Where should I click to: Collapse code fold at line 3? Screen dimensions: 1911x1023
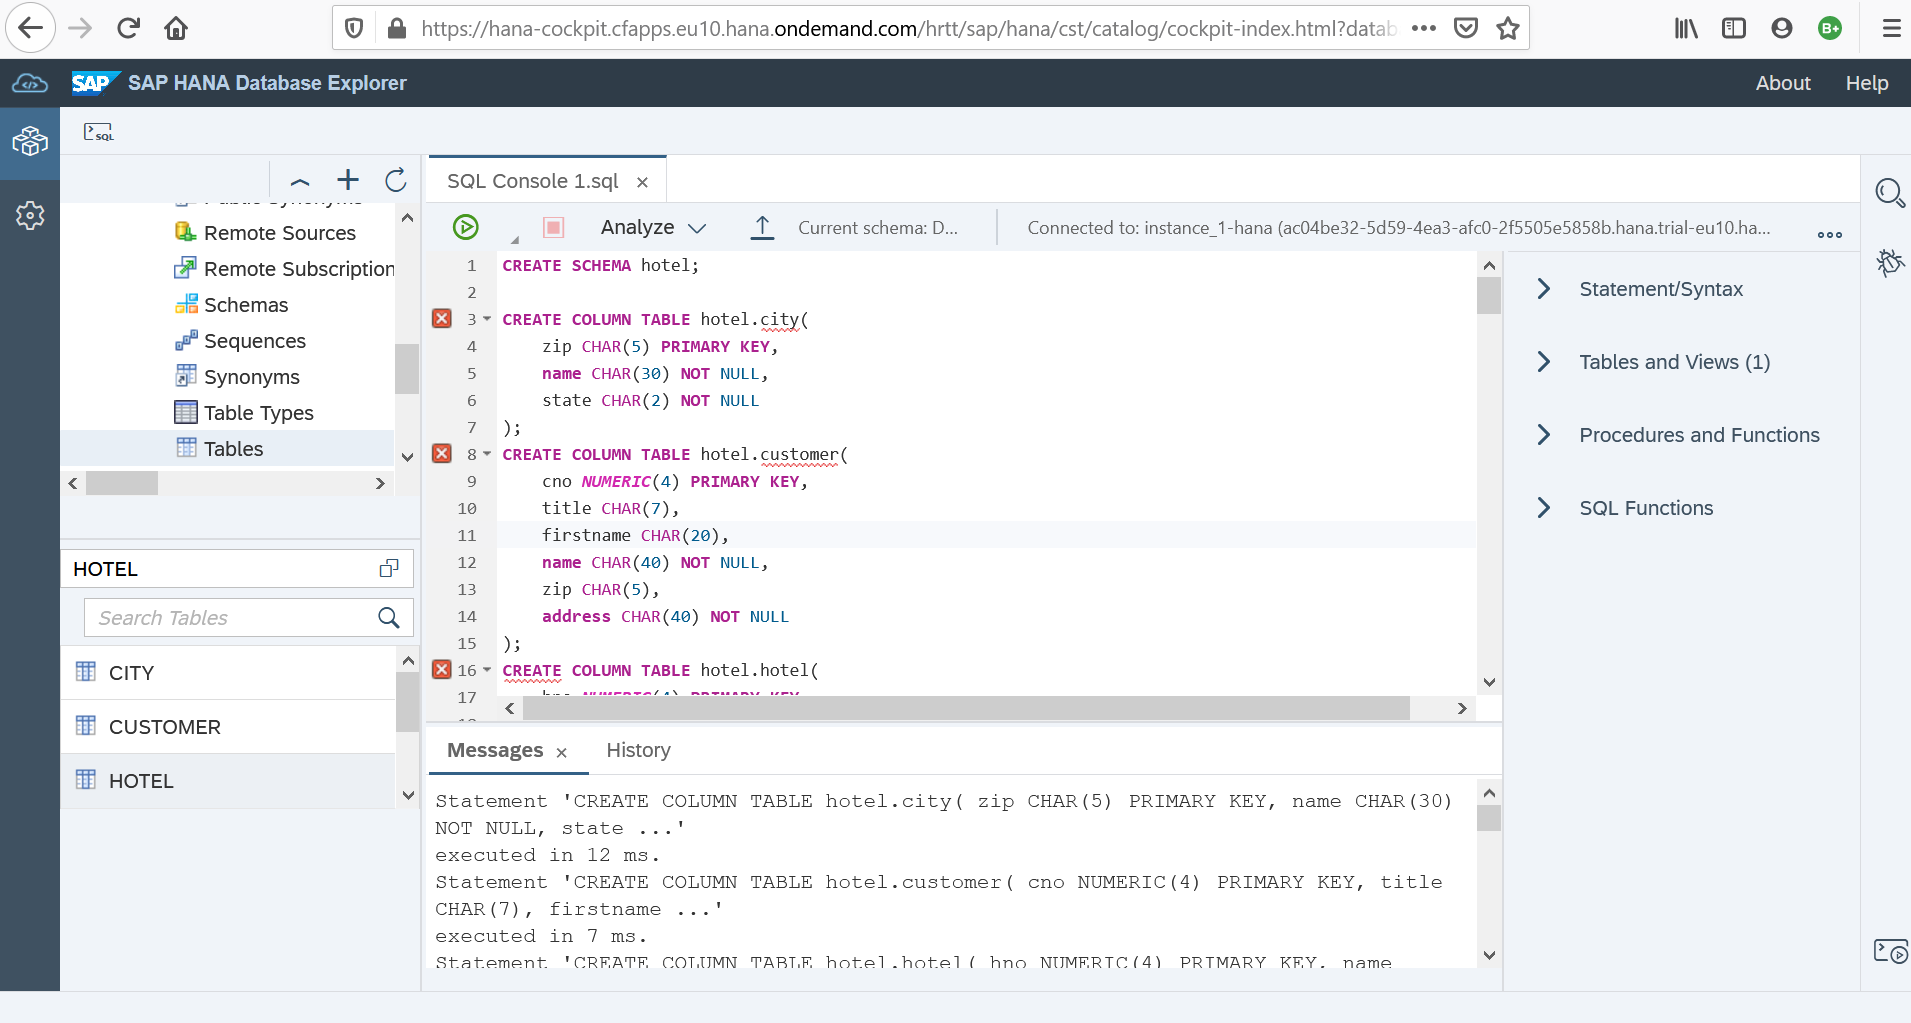pos(487,319)
